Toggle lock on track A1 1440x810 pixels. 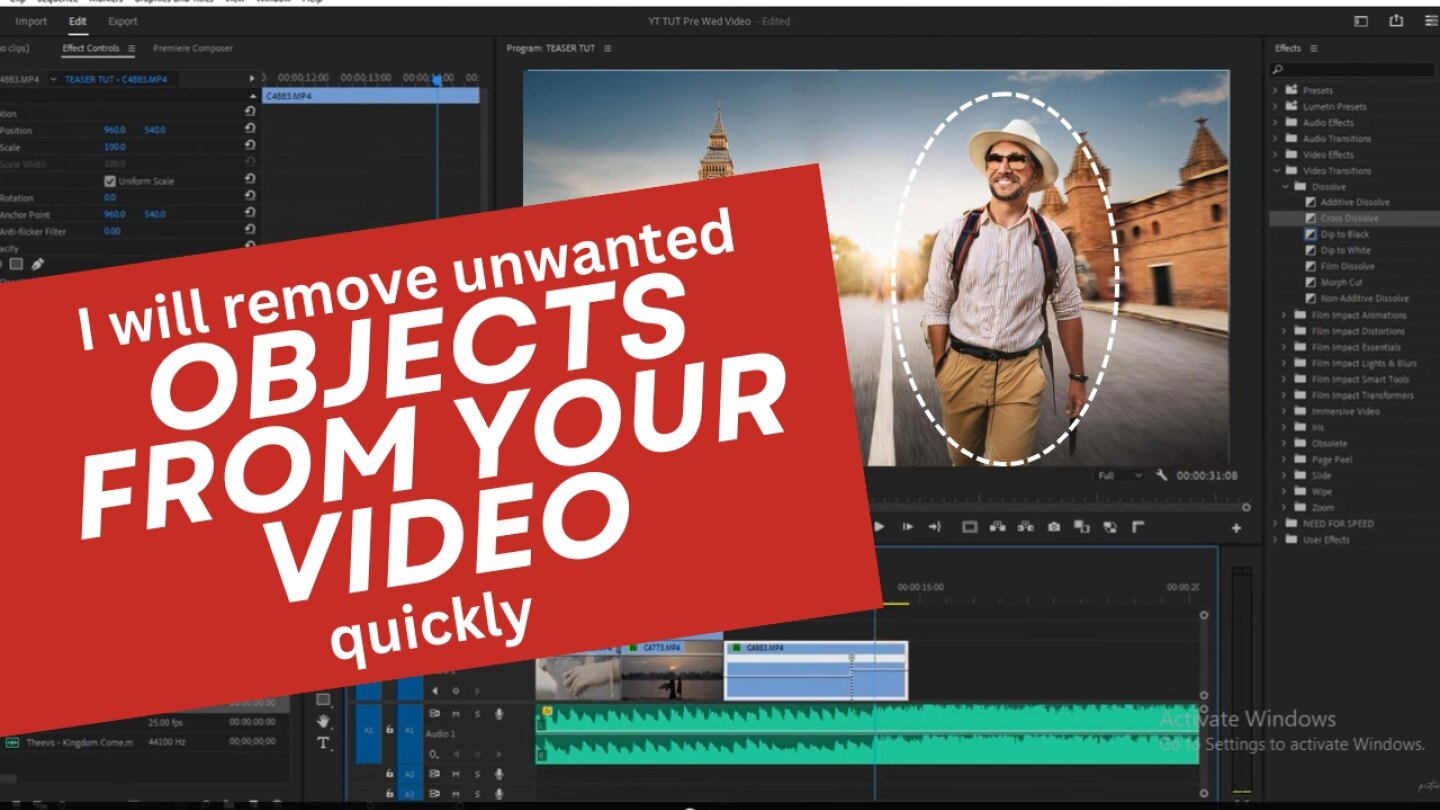click(389, 730)
